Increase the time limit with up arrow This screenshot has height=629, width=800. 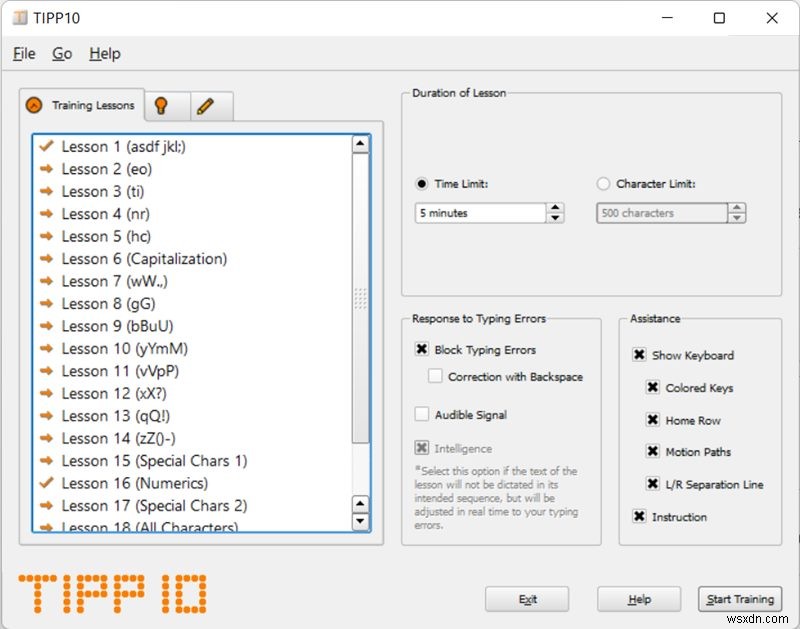click(555, 208)
